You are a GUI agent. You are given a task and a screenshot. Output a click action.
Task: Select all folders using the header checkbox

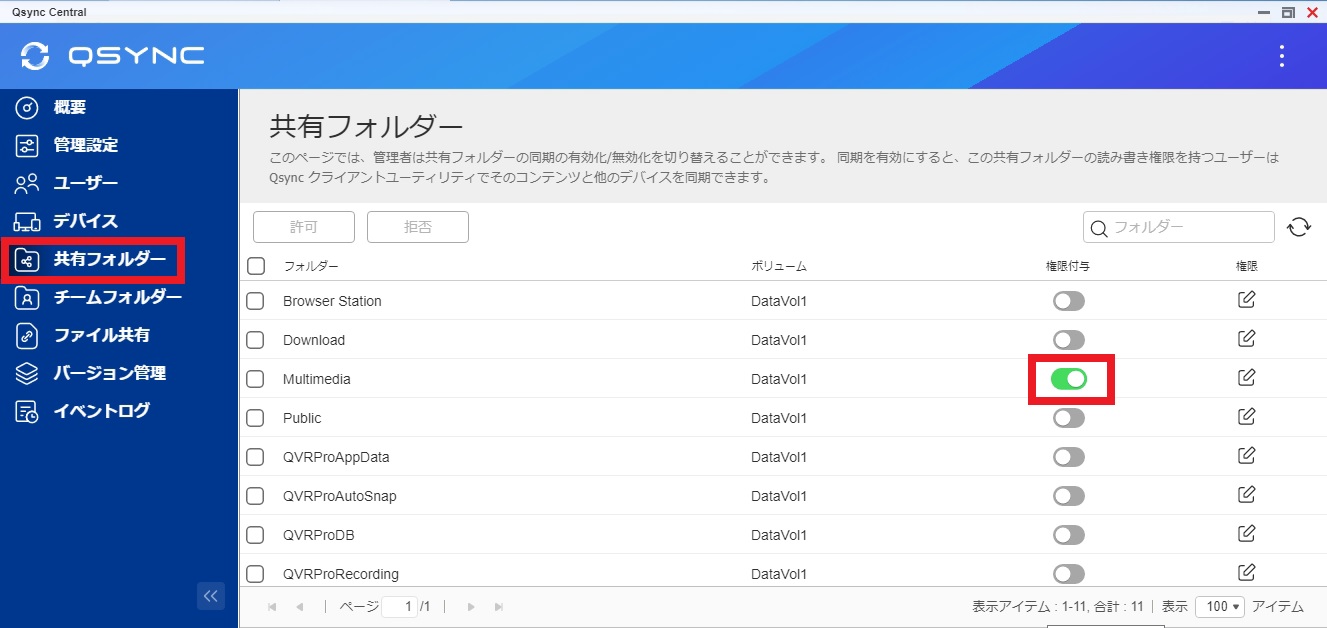[255, 265]
